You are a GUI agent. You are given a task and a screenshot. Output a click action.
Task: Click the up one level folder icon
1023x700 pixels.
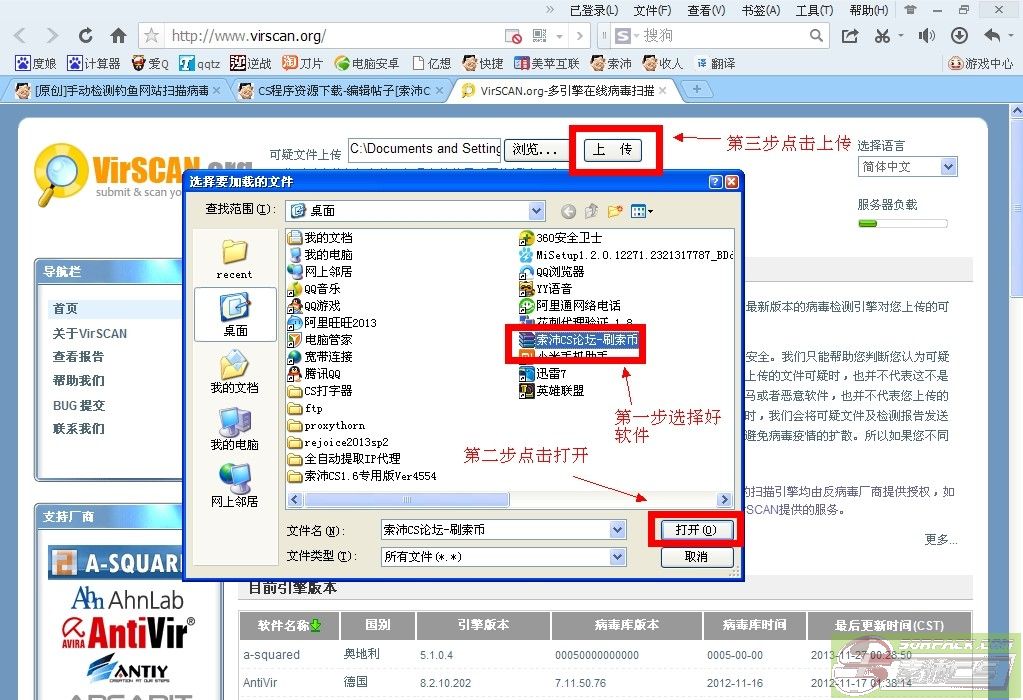click(x=592, y=211)
